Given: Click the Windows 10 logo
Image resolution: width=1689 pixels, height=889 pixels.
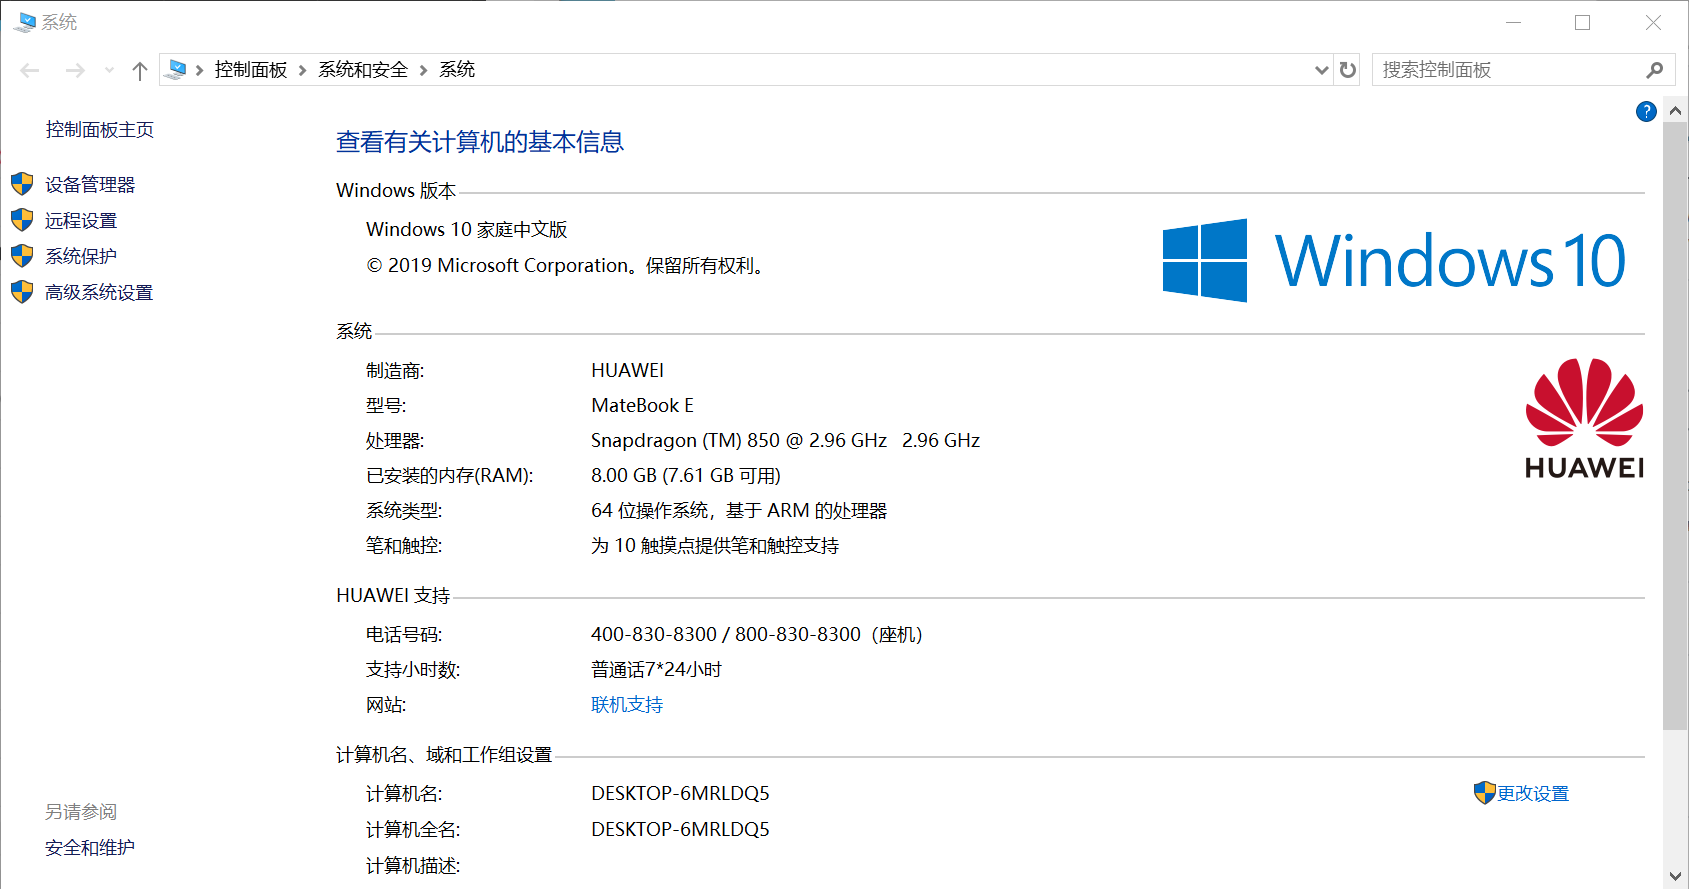Looking at the screenshot, I should (x=1394, y=261).
